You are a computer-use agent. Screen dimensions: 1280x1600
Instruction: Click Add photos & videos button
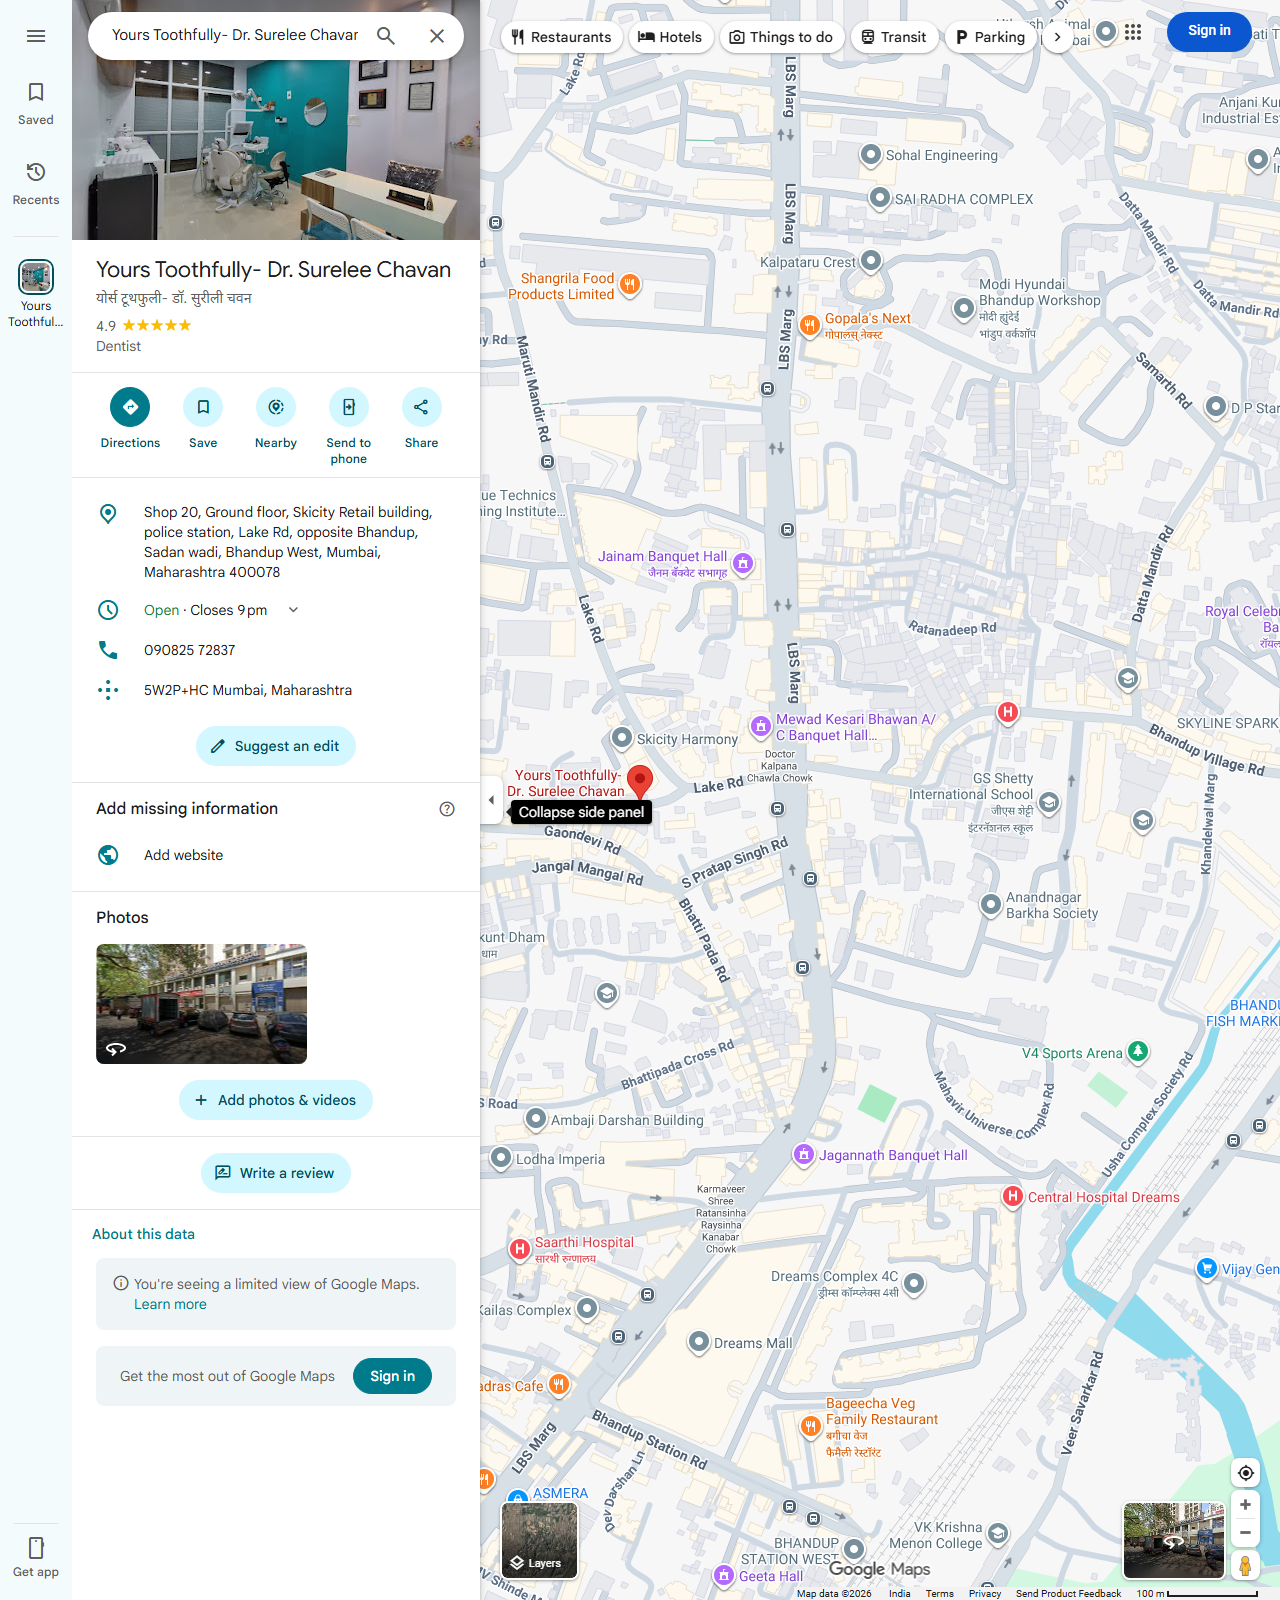276,1100
